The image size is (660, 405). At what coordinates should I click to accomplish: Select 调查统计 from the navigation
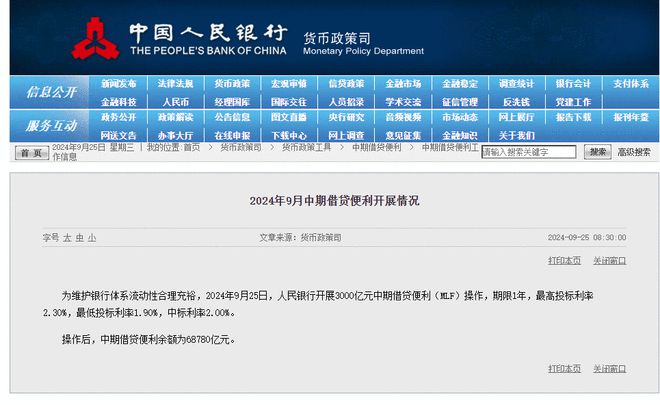[517, 84]
